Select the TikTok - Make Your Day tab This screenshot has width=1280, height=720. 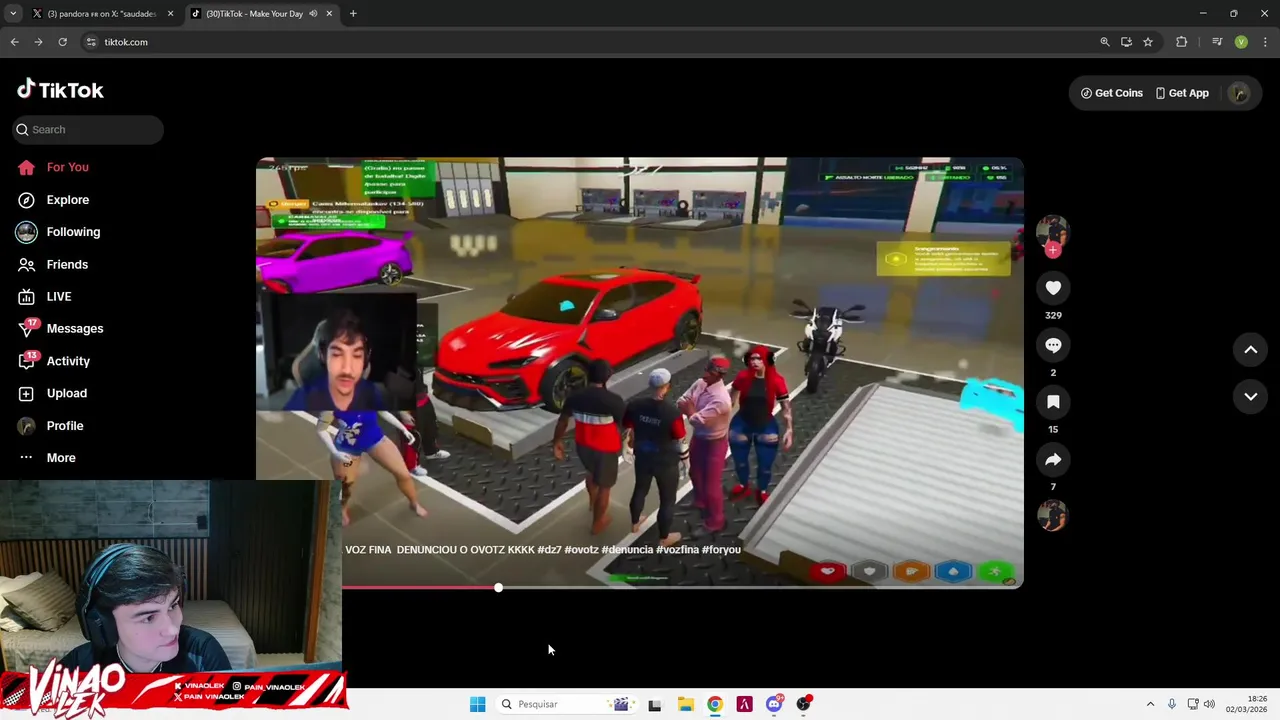click(254, 14)
